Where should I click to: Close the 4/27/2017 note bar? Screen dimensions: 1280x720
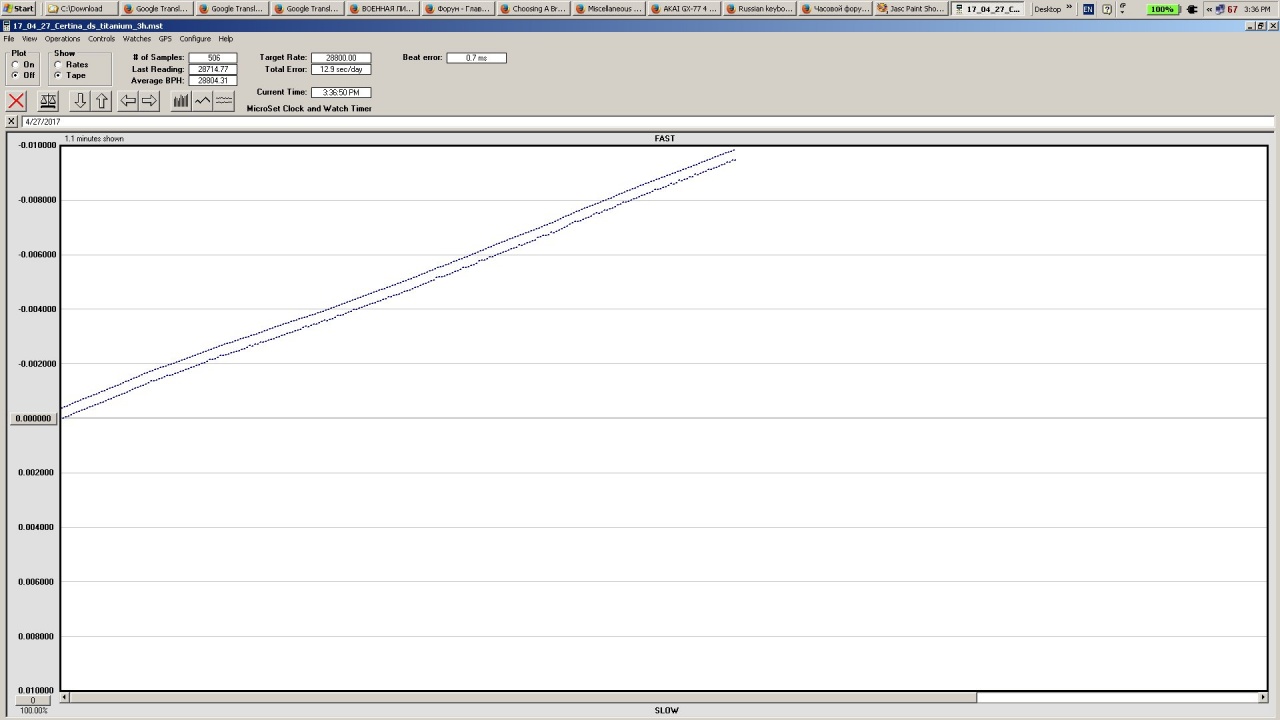(x=11, y=121)
